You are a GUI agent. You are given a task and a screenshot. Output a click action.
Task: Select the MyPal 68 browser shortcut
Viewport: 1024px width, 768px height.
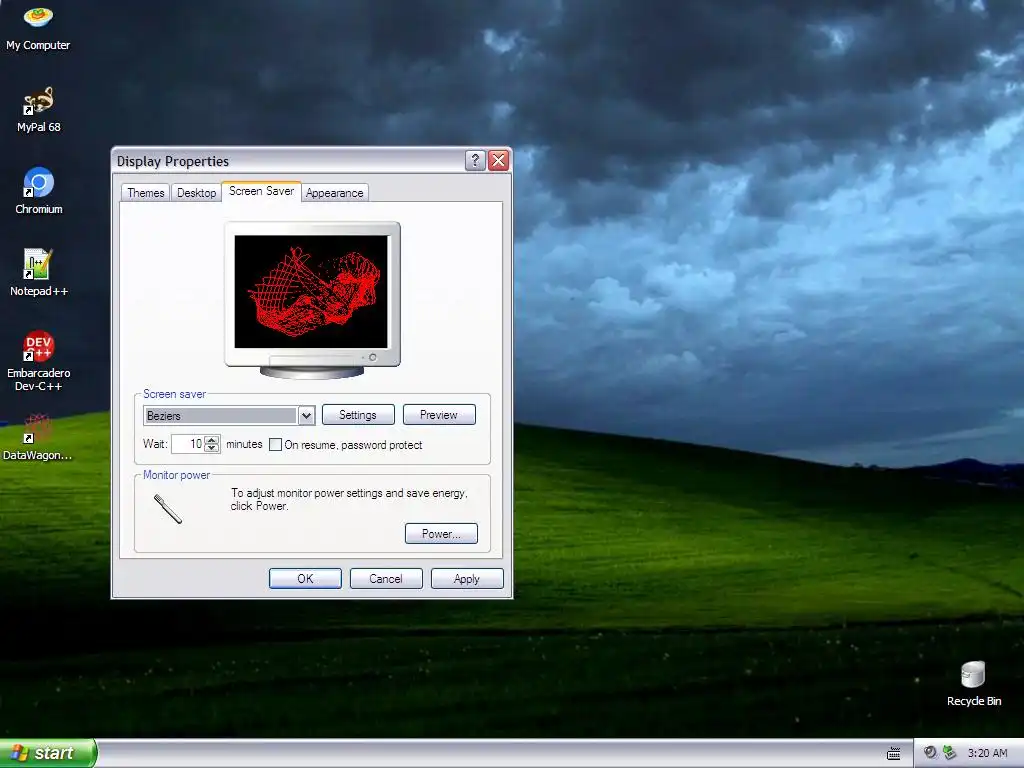38,110
